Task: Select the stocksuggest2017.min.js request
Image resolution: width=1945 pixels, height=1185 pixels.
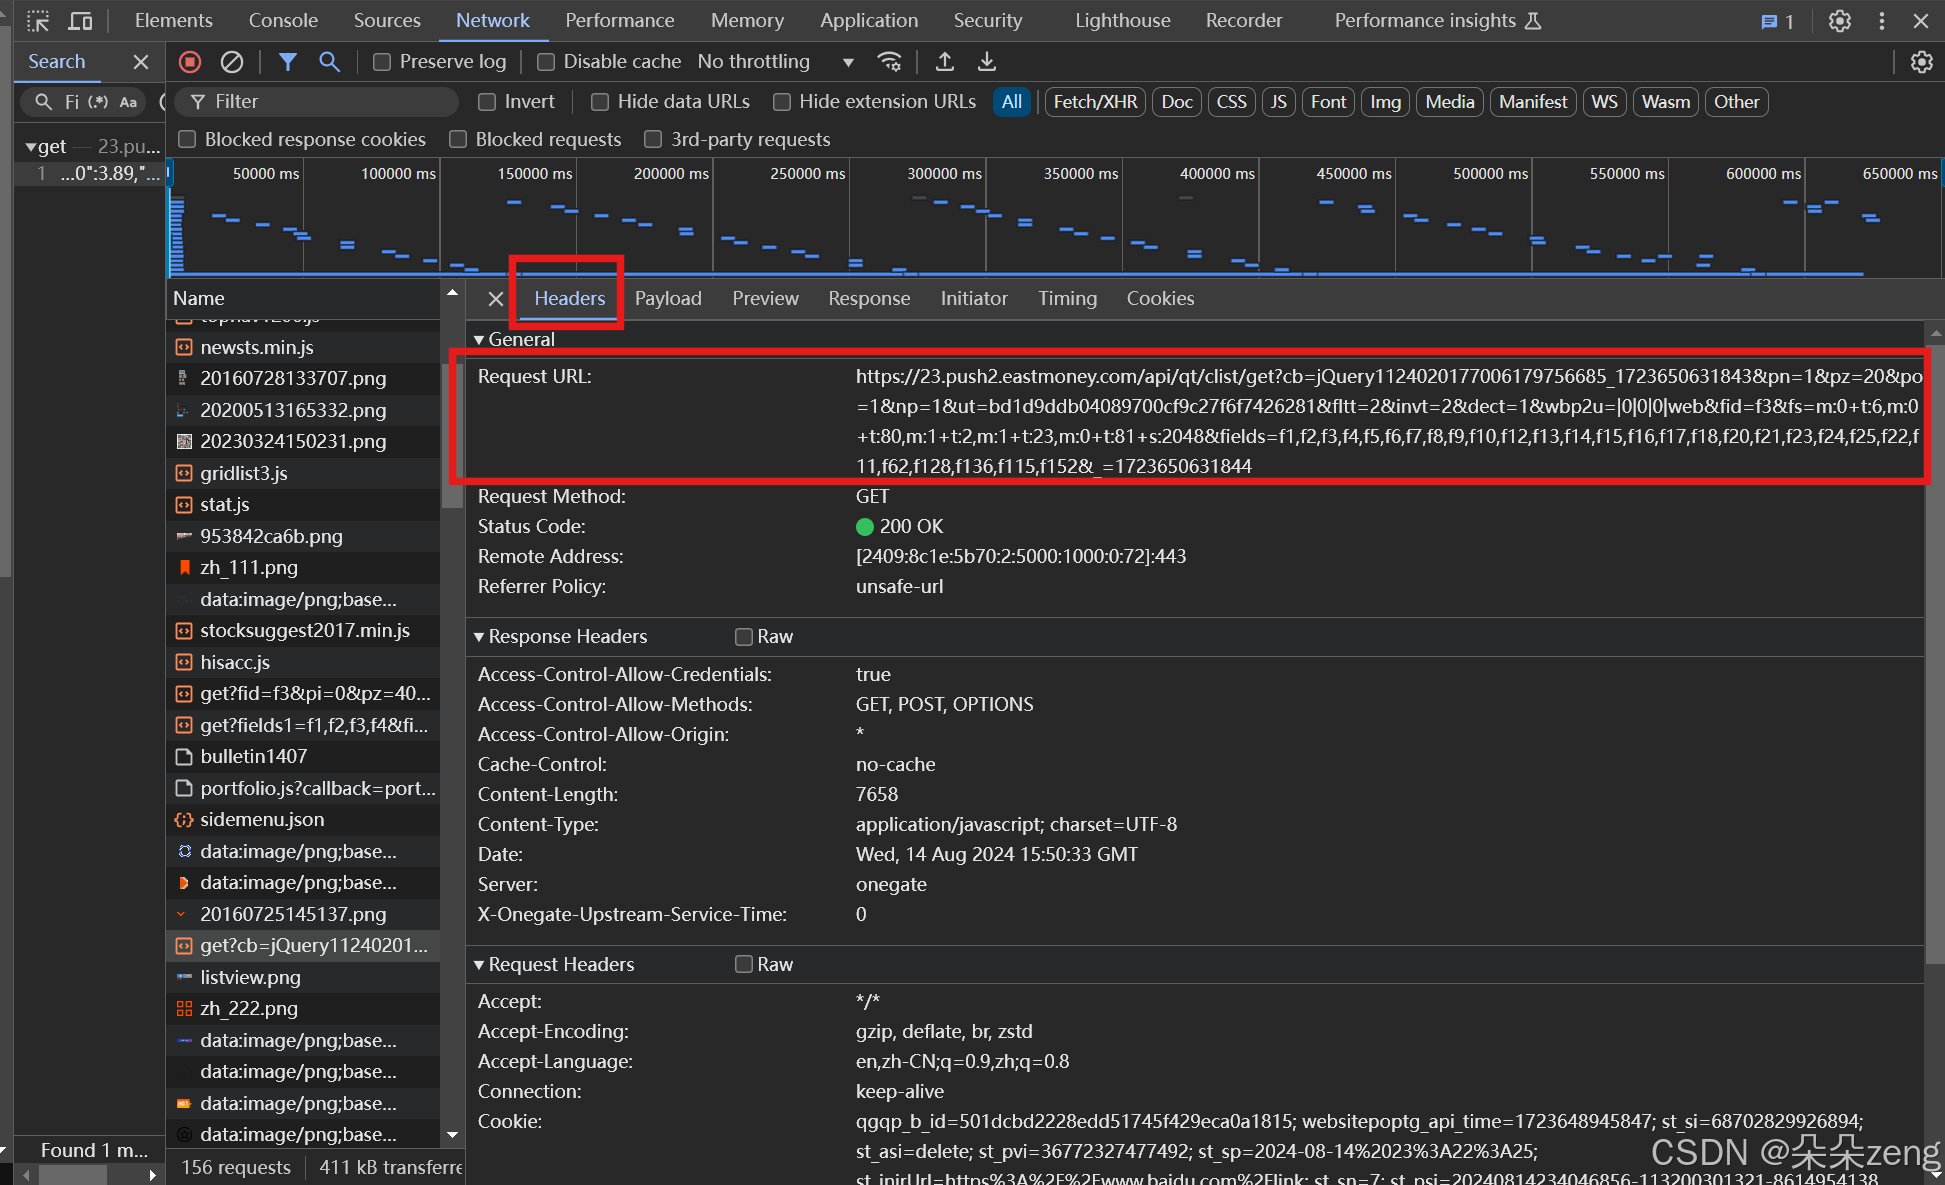Action: click(x=303, y=630)
